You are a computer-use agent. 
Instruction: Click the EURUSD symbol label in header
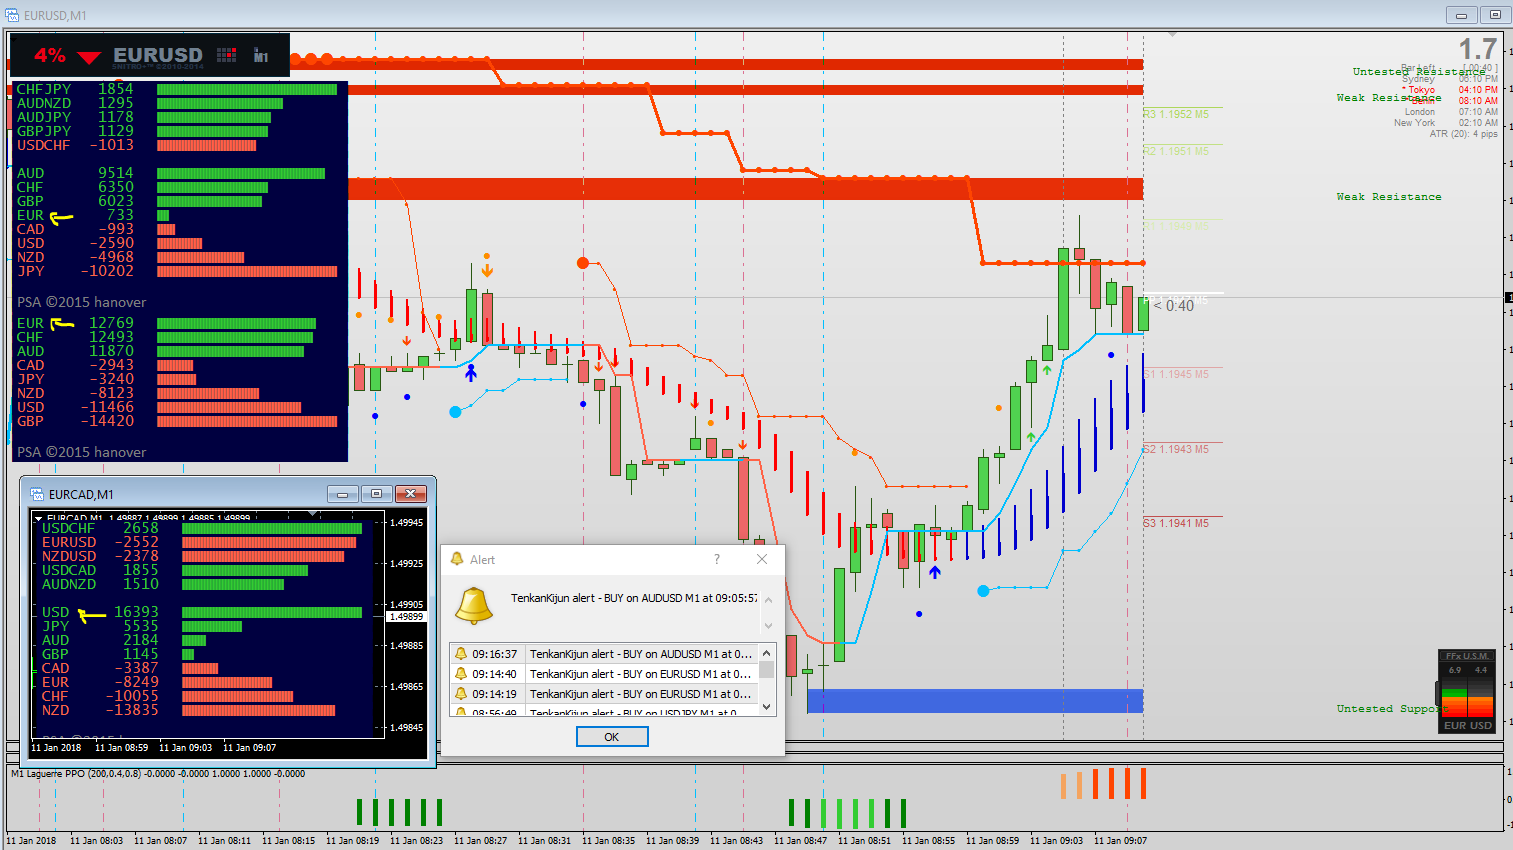[158, 55]
